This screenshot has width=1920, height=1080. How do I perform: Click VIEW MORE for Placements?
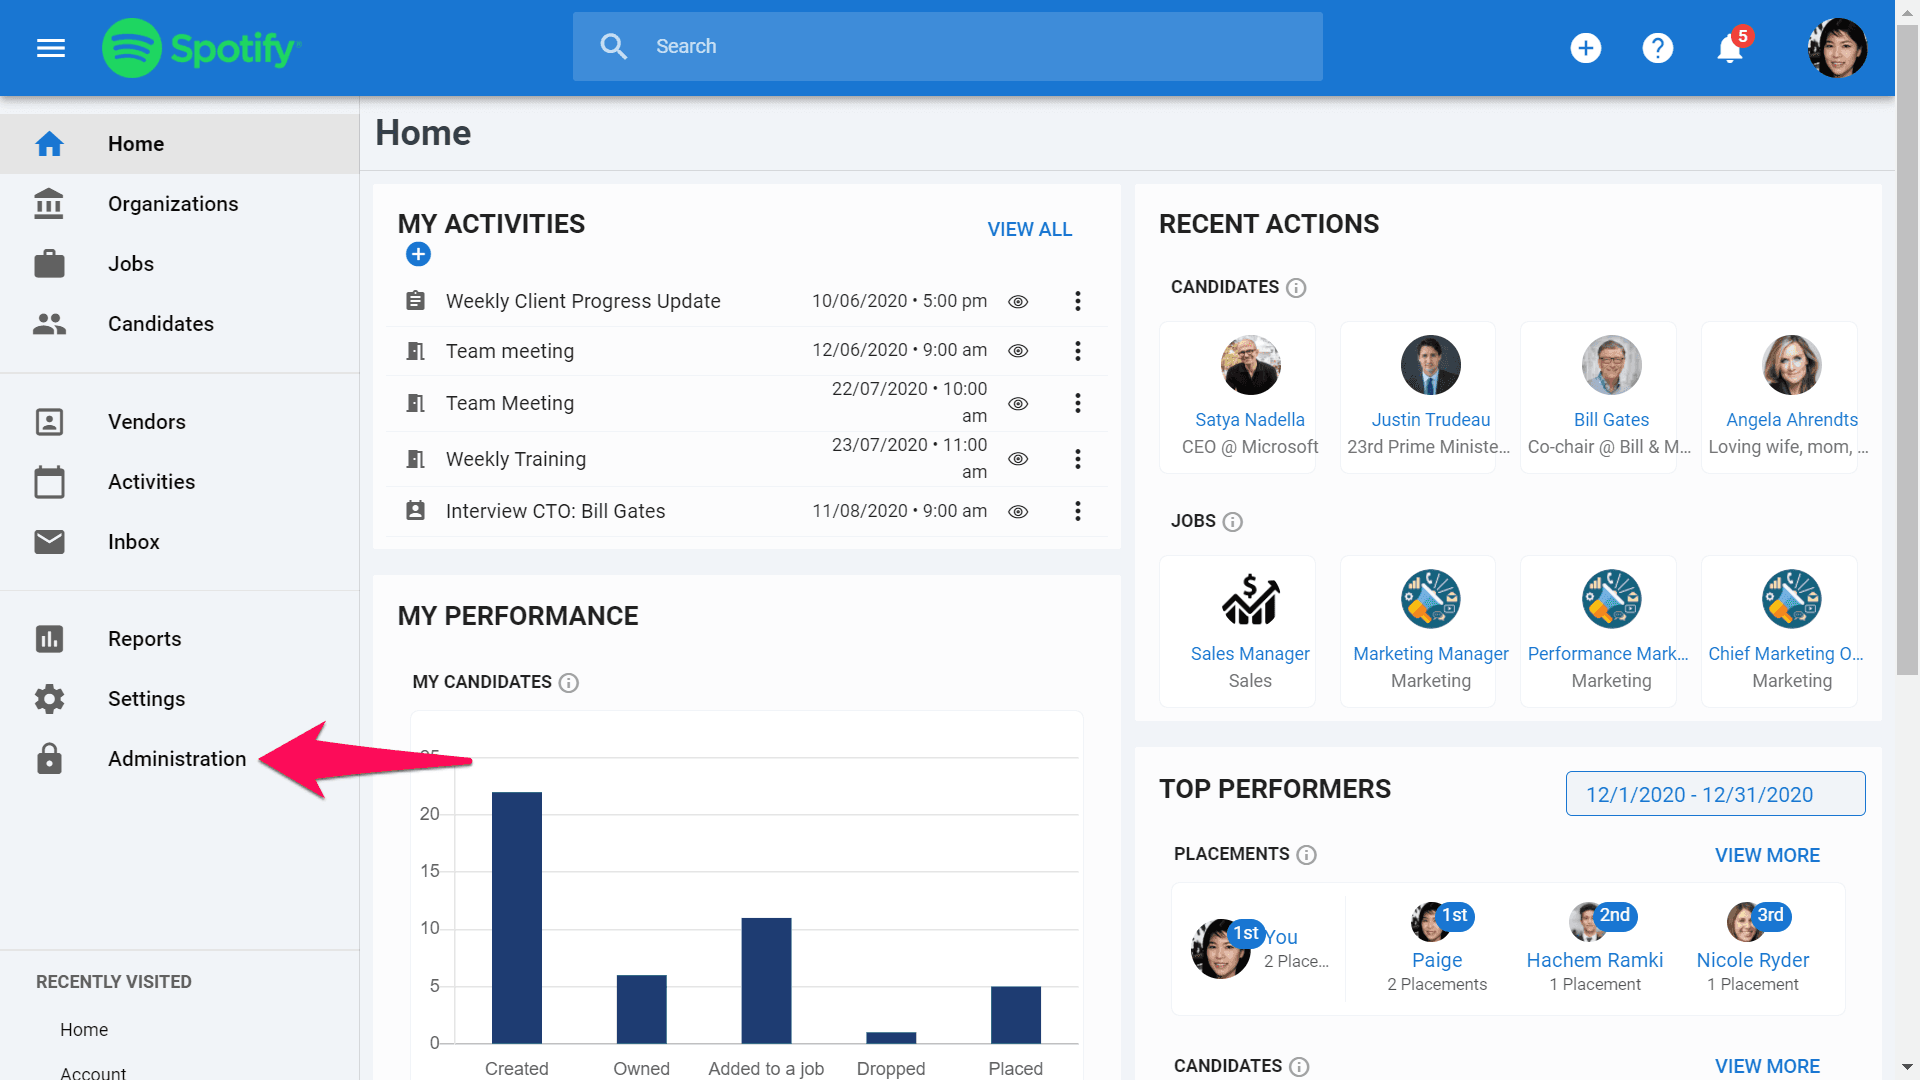pos(1767,856)
